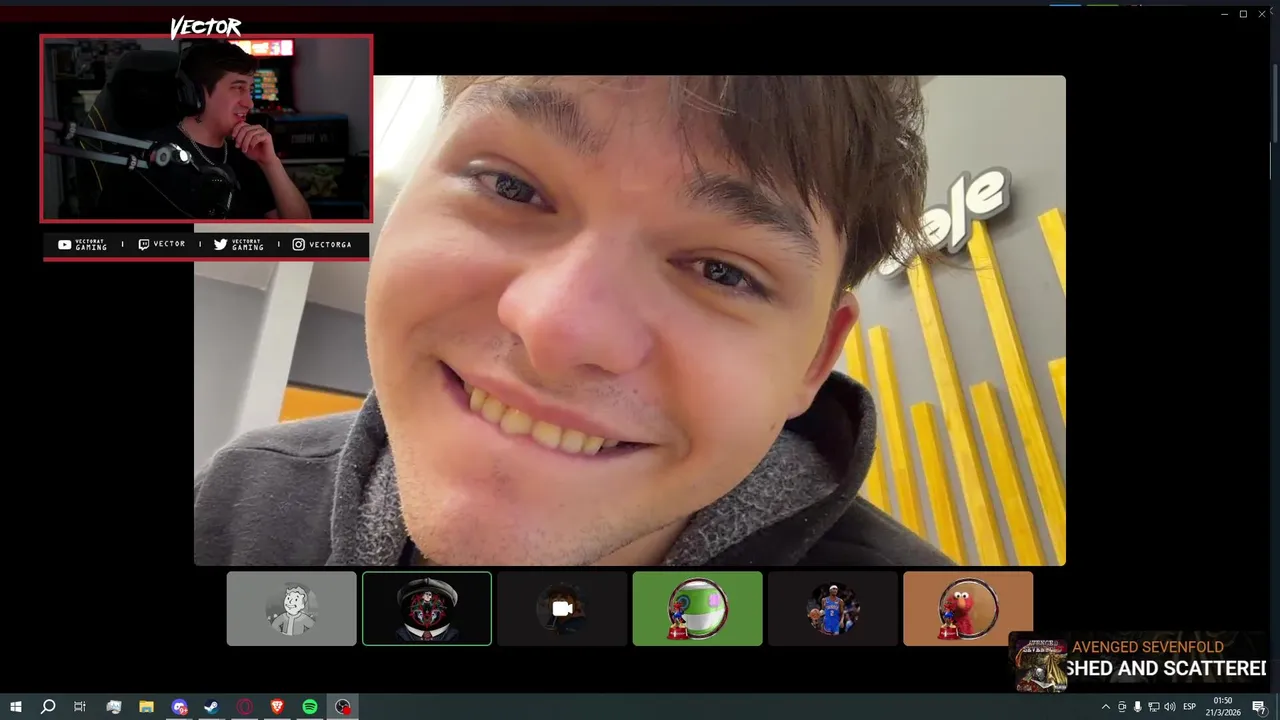Image resolution: width=1280 pixels, height=720 pixels.
Task: Click the large focused video of smiling person
Action: [x=630, y=320]
